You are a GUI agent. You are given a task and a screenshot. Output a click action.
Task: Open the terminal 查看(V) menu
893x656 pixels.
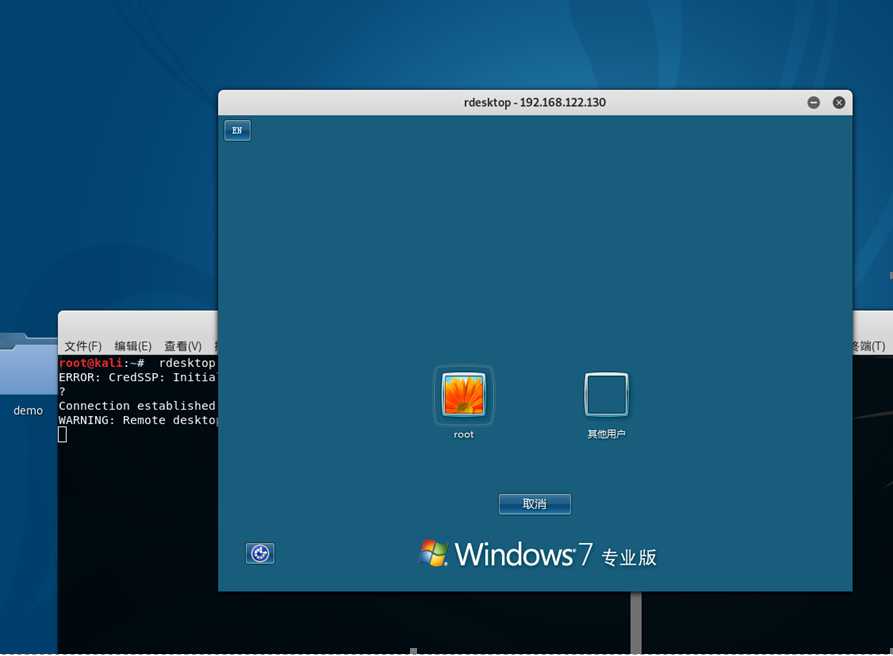pyautogui.click(x=183, y=346)
